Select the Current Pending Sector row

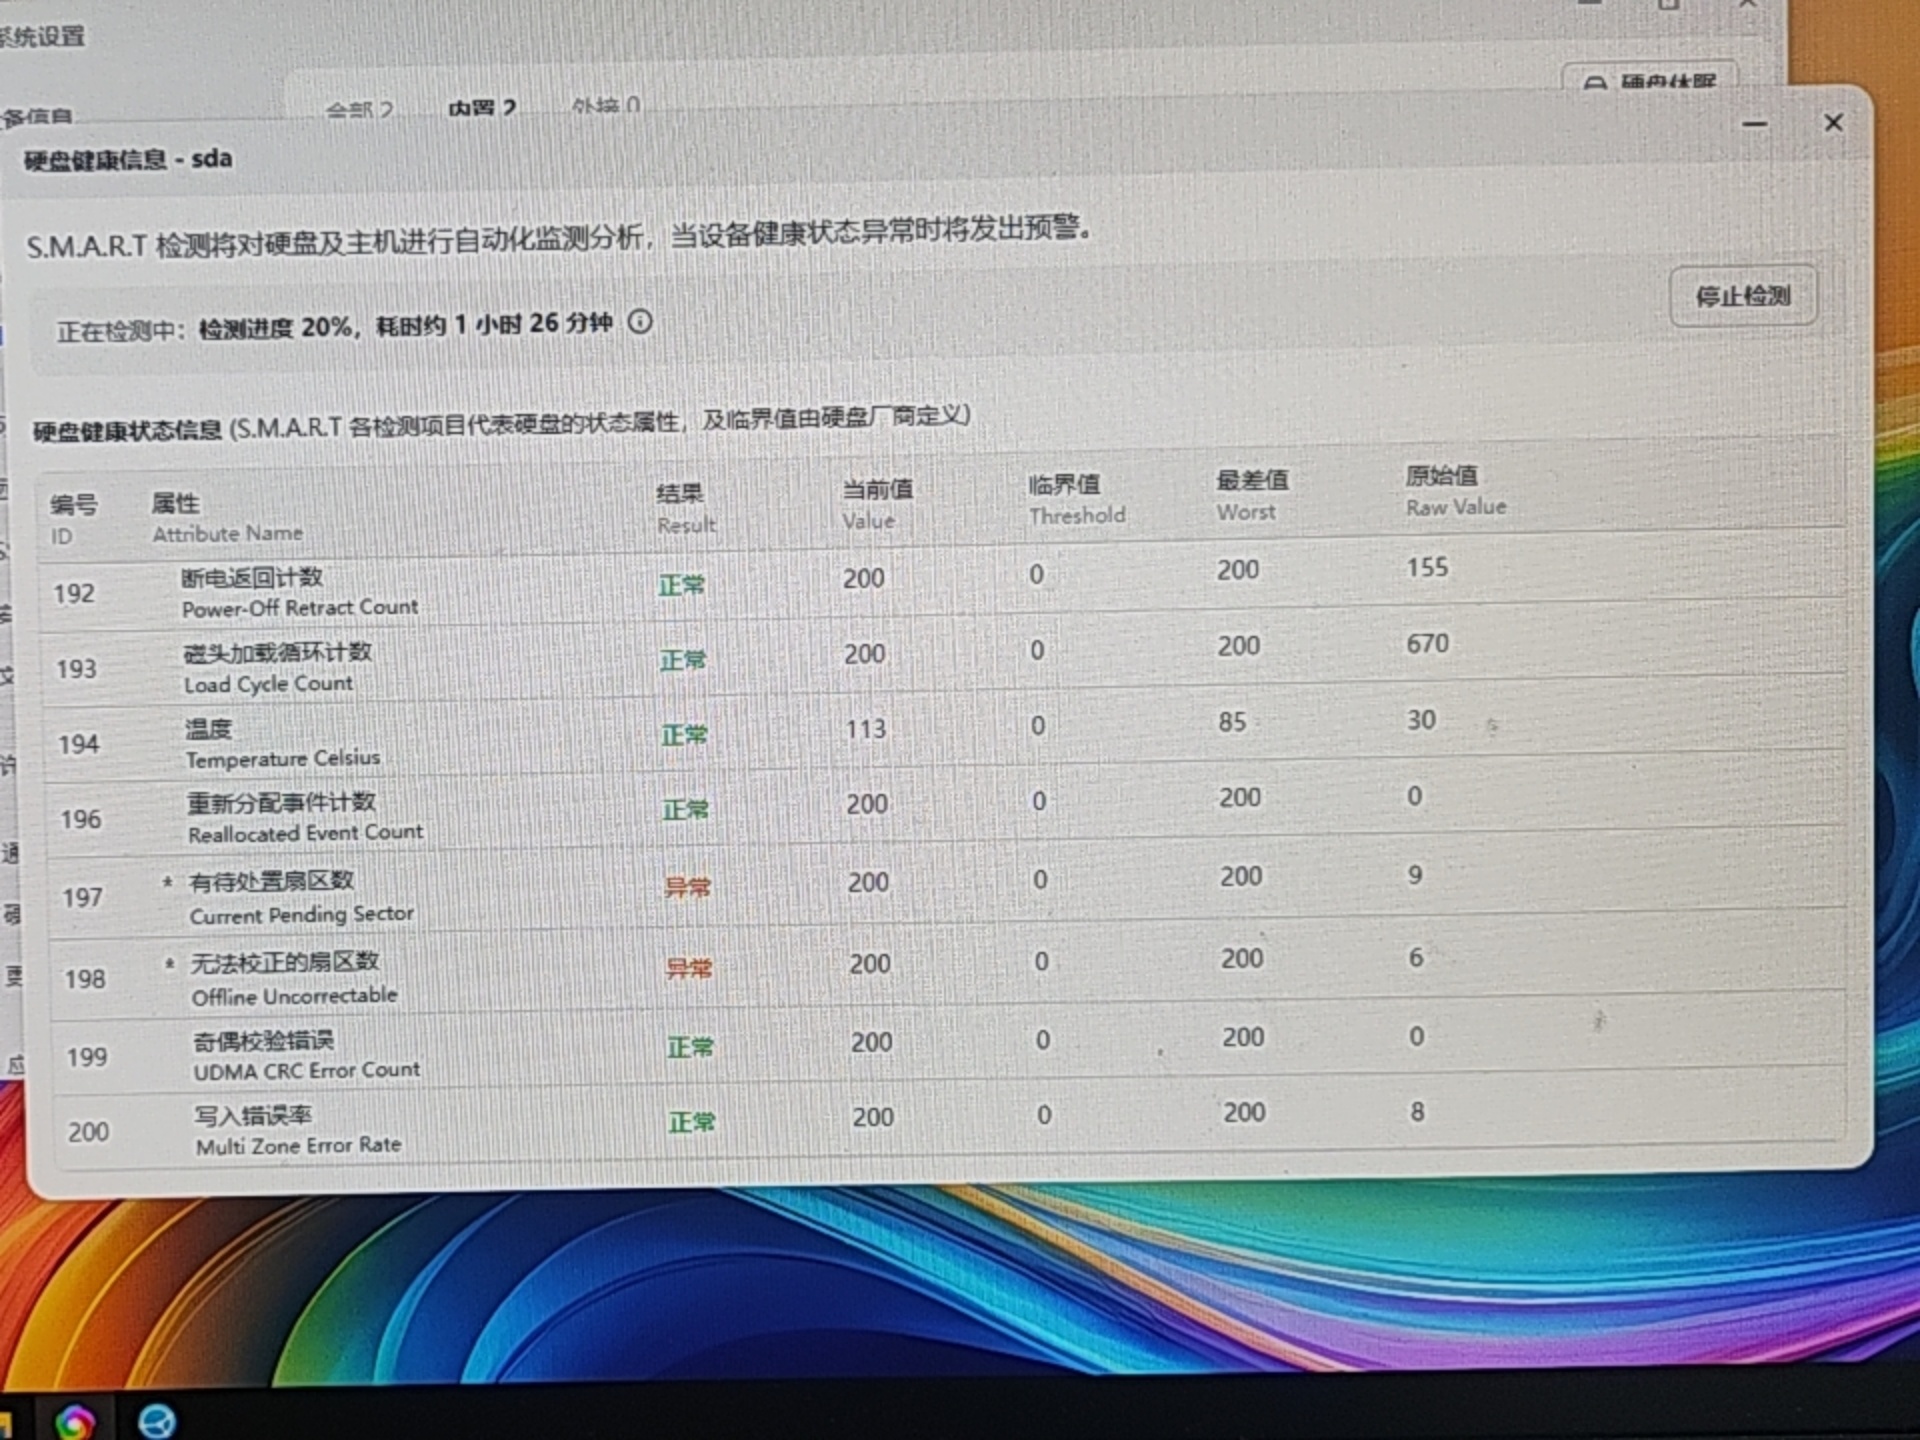point(301,897)
